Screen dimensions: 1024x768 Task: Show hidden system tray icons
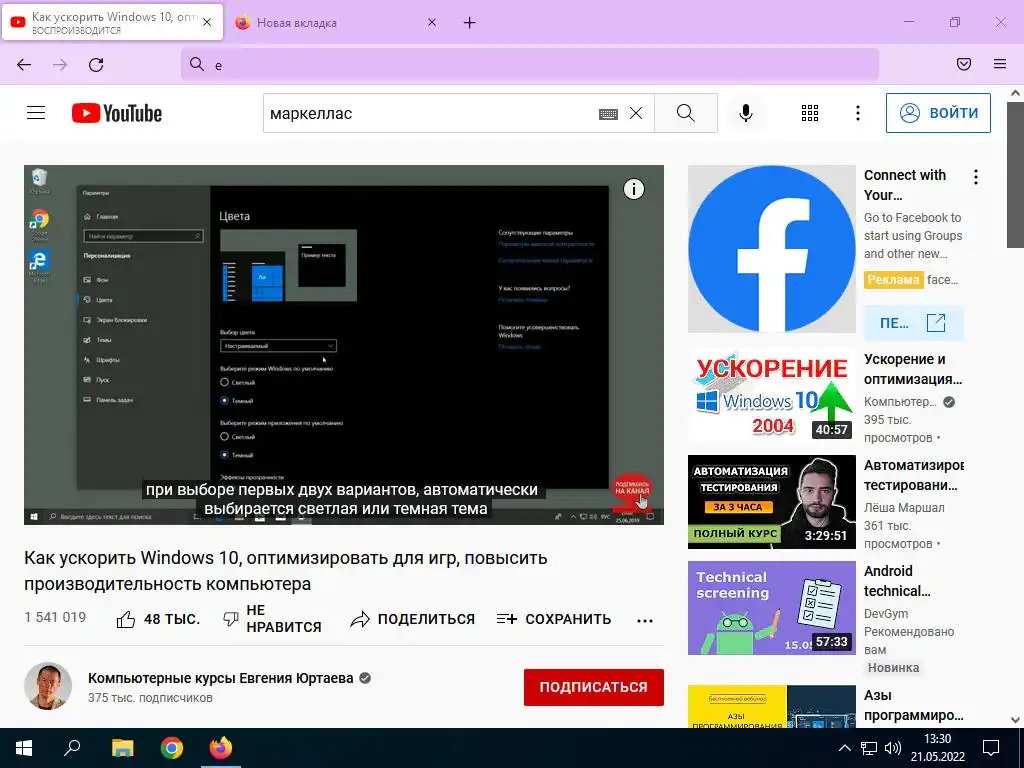click(844, 748)
